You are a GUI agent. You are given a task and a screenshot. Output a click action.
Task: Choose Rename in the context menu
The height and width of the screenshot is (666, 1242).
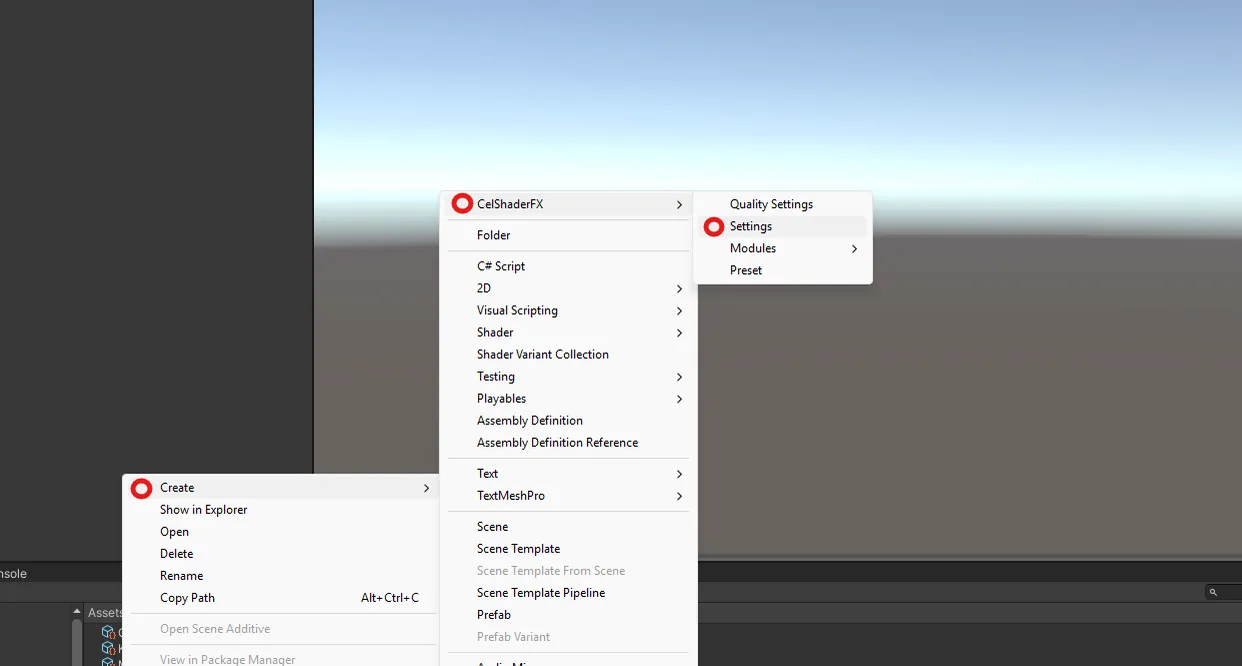pyautogui.click(x=281, y=575)
